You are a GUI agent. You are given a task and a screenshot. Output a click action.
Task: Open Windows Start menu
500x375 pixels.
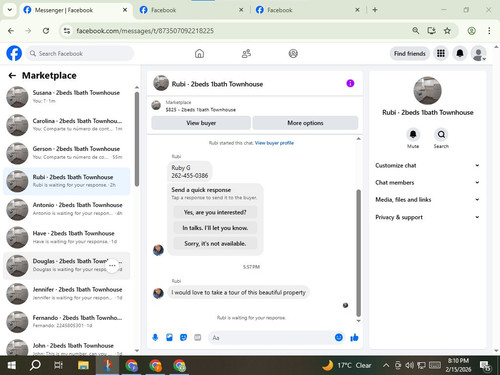(x=12, y=365)
